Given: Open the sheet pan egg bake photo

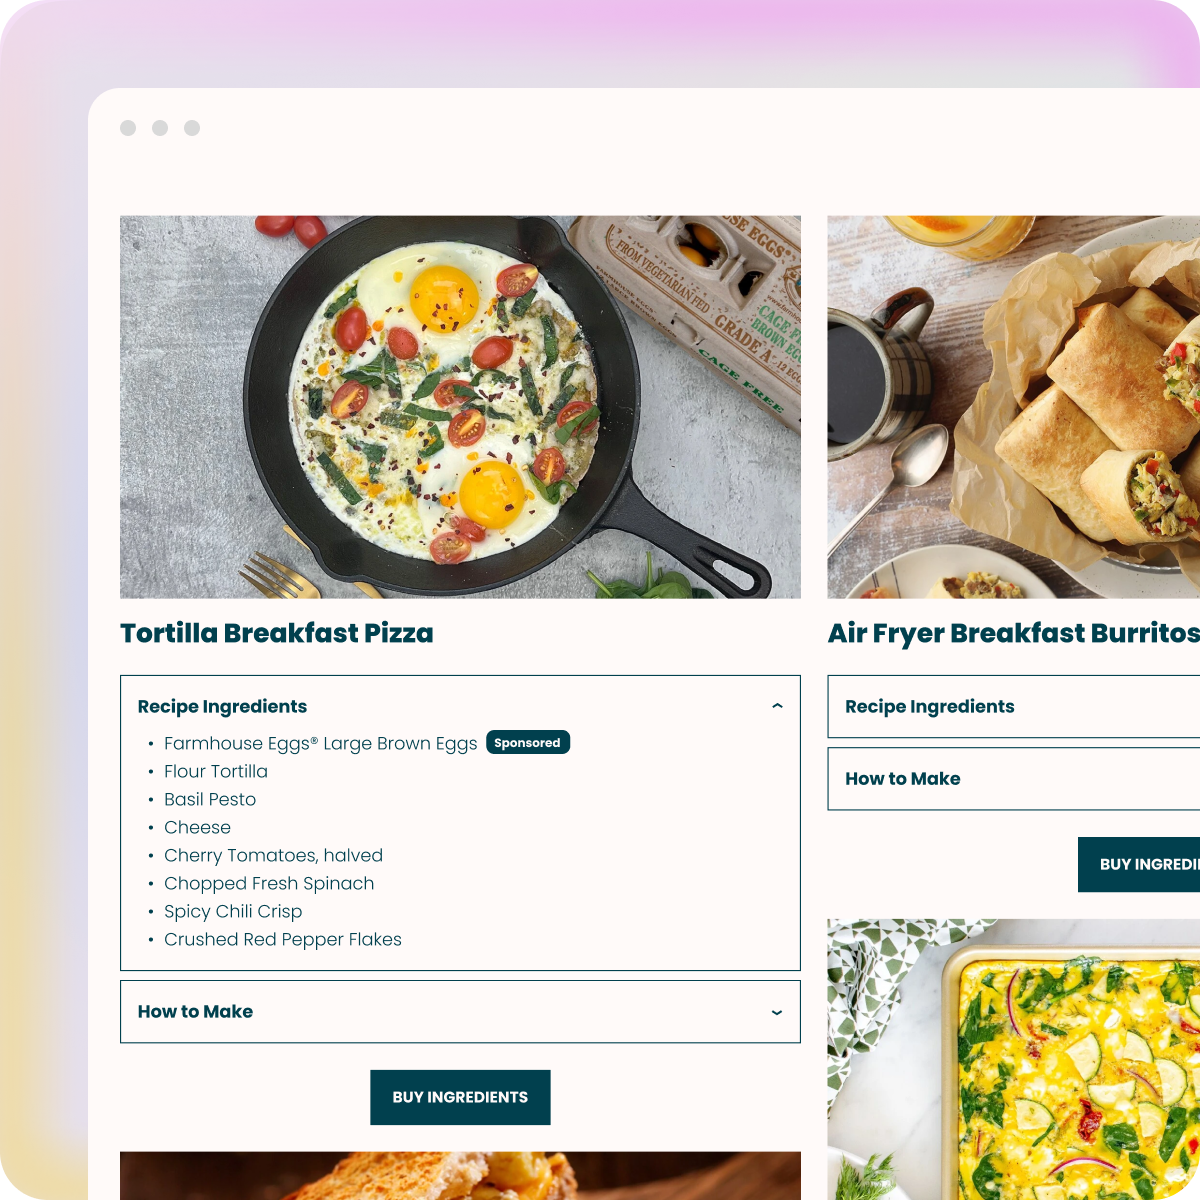Looking at the screenshot, I should click(1014, 1059).
